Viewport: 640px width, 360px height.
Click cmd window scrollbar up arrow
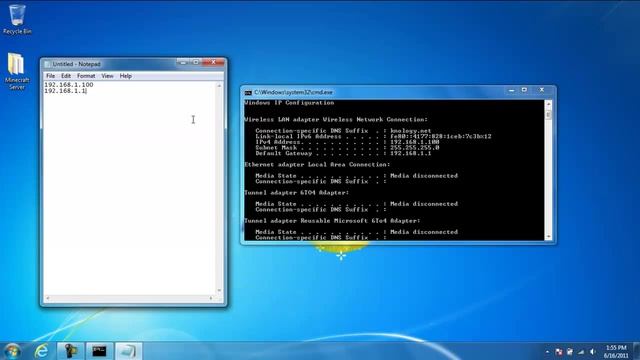[x=548, y=104]
